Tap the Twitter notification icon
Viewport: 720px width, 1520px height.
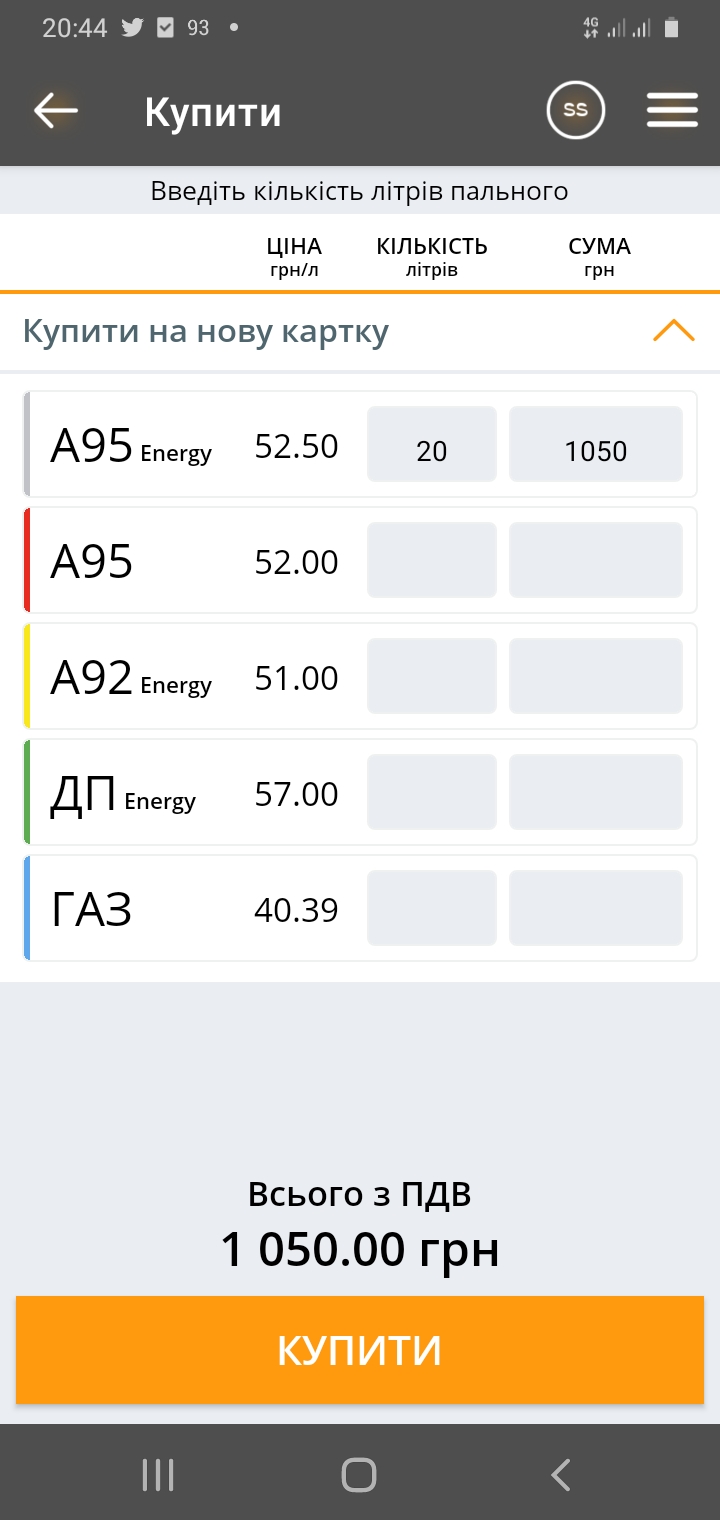click(x=132, y=28)
